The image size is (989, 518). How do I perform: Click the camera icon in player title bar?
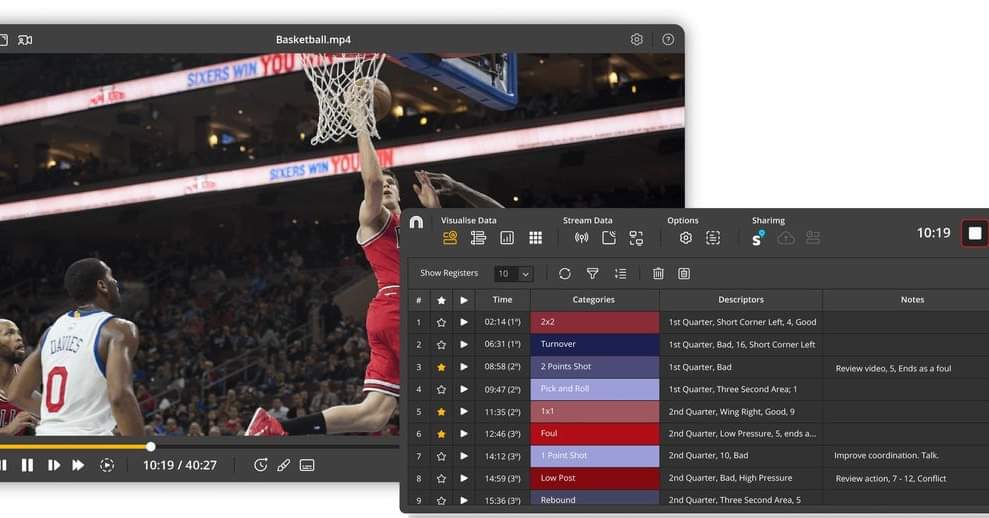click(25, 40)
